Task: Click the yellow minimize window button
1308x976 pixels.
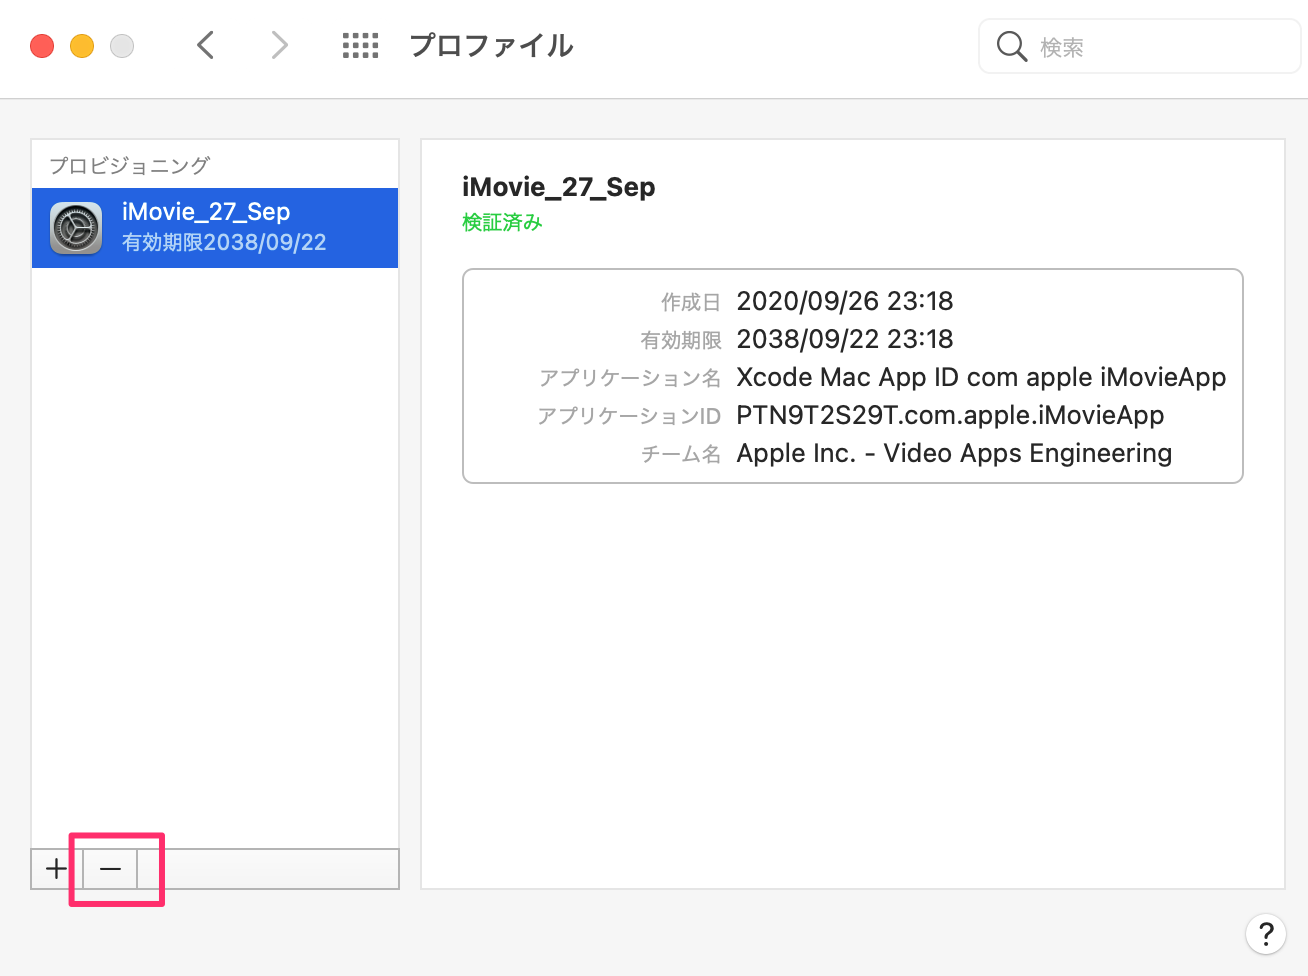Action: click(82, 46)
